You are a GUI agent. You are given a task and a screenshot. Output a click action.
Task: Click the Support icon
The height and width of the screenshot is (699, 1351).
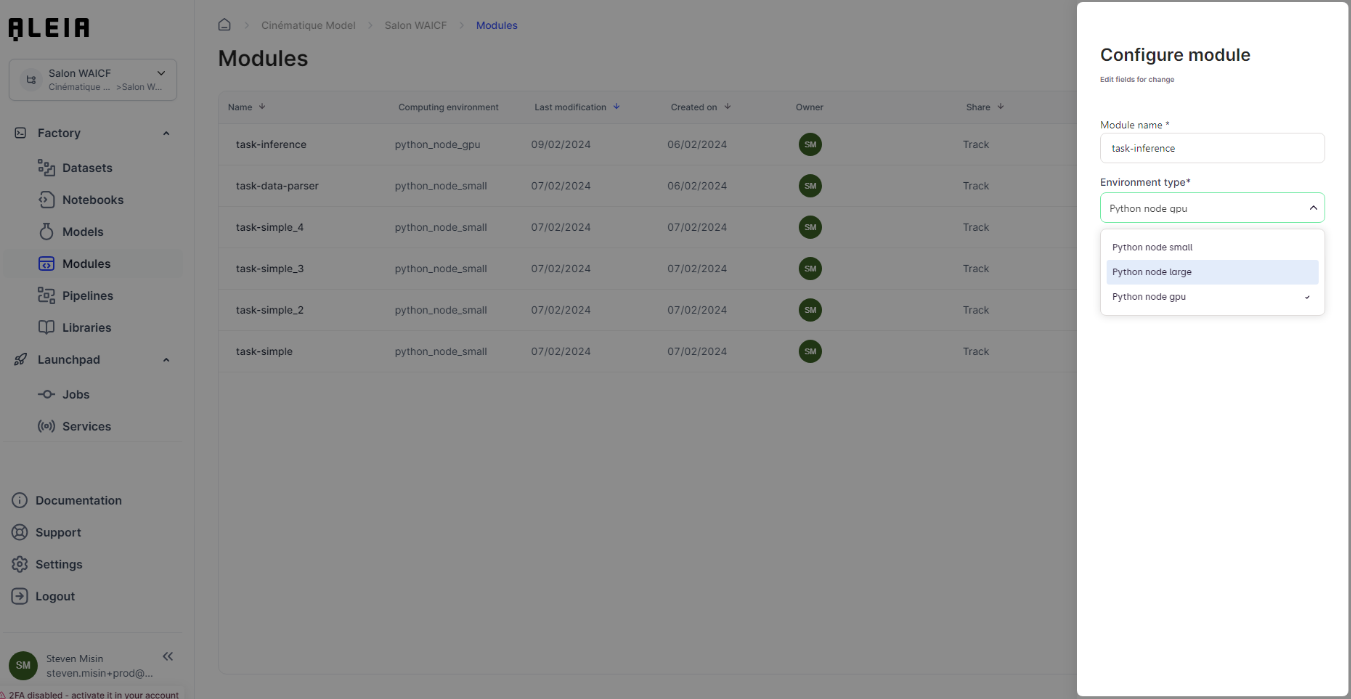(x=20, y=532)
